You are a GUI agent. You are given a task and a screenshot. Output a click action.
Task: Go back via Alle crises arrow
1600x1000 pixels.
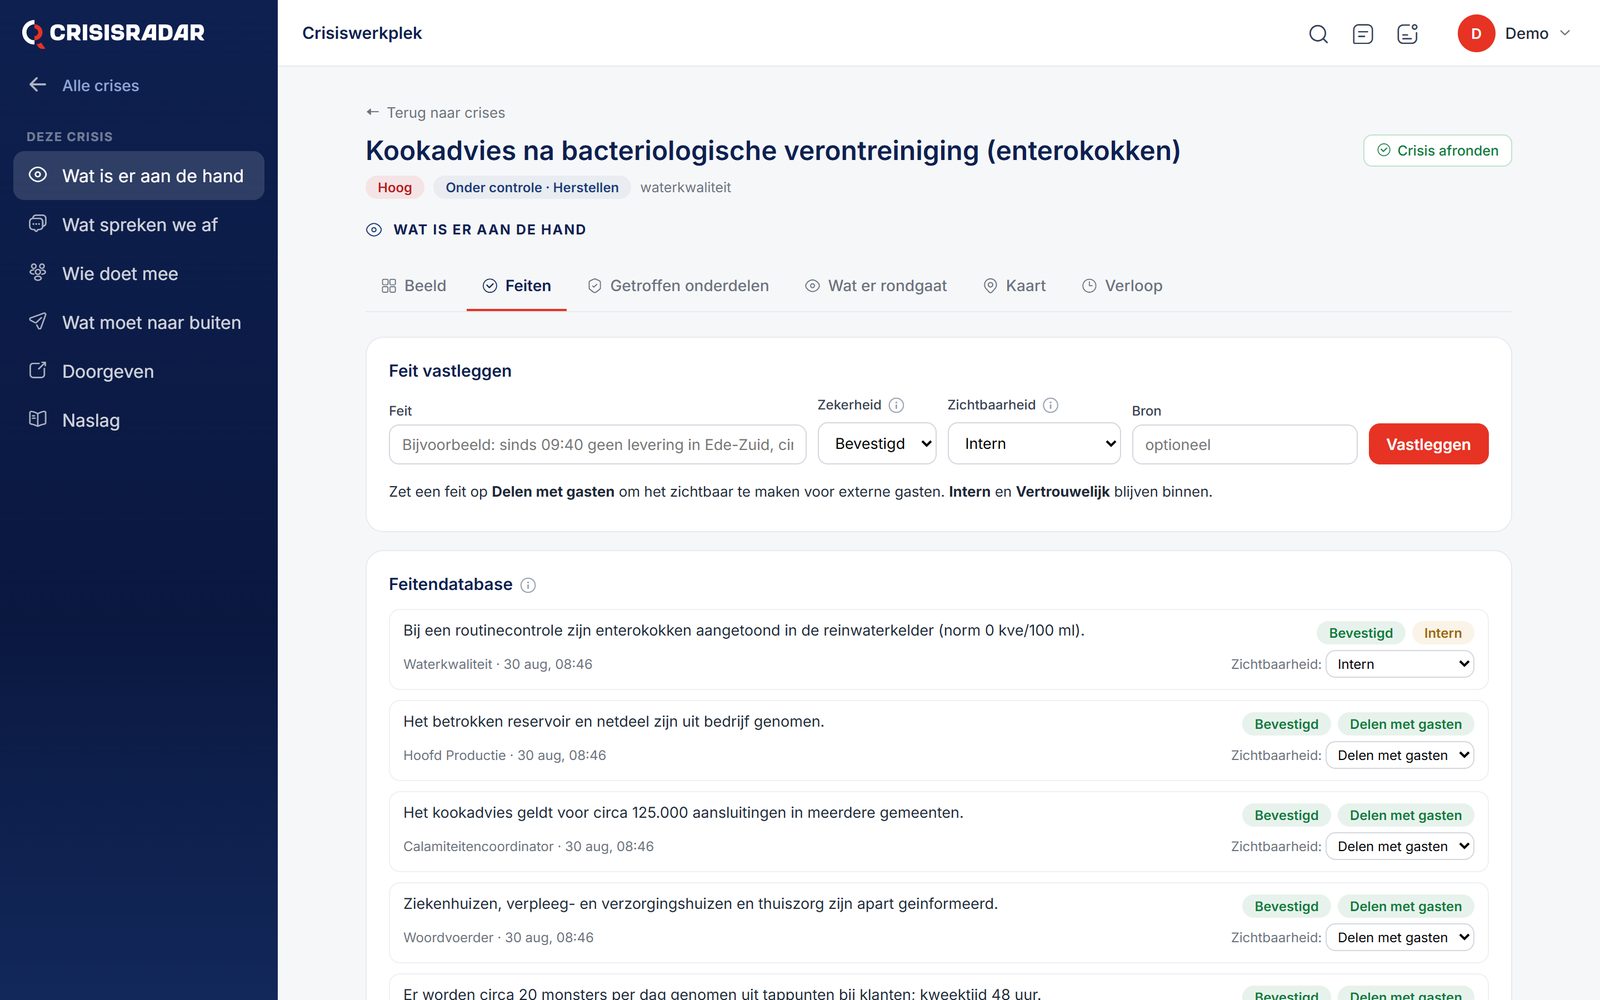38,85
